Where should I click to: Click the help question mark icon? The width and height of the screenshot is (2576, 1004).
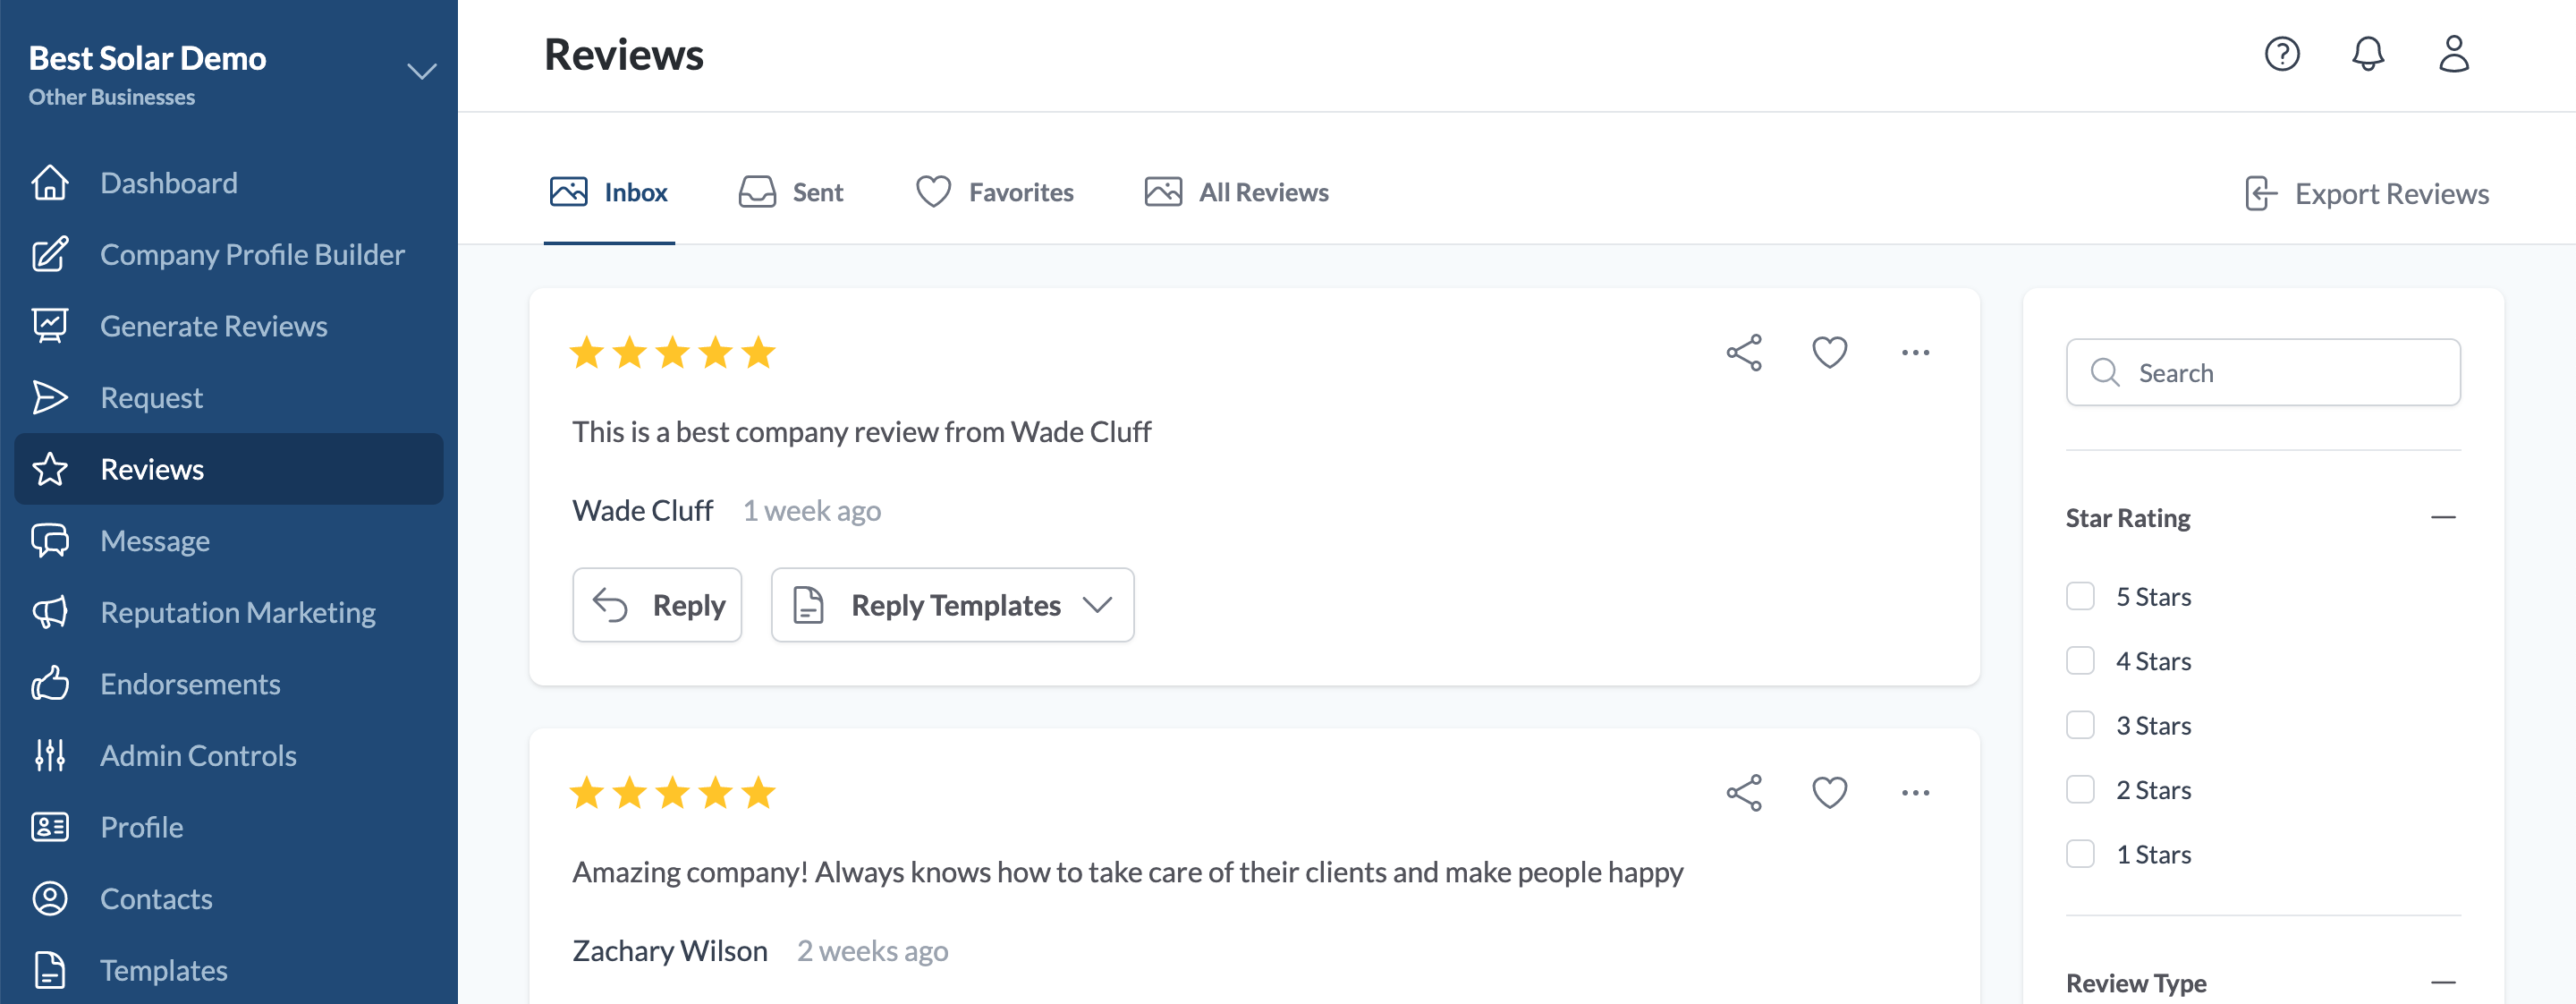(x=2281, y=54)
